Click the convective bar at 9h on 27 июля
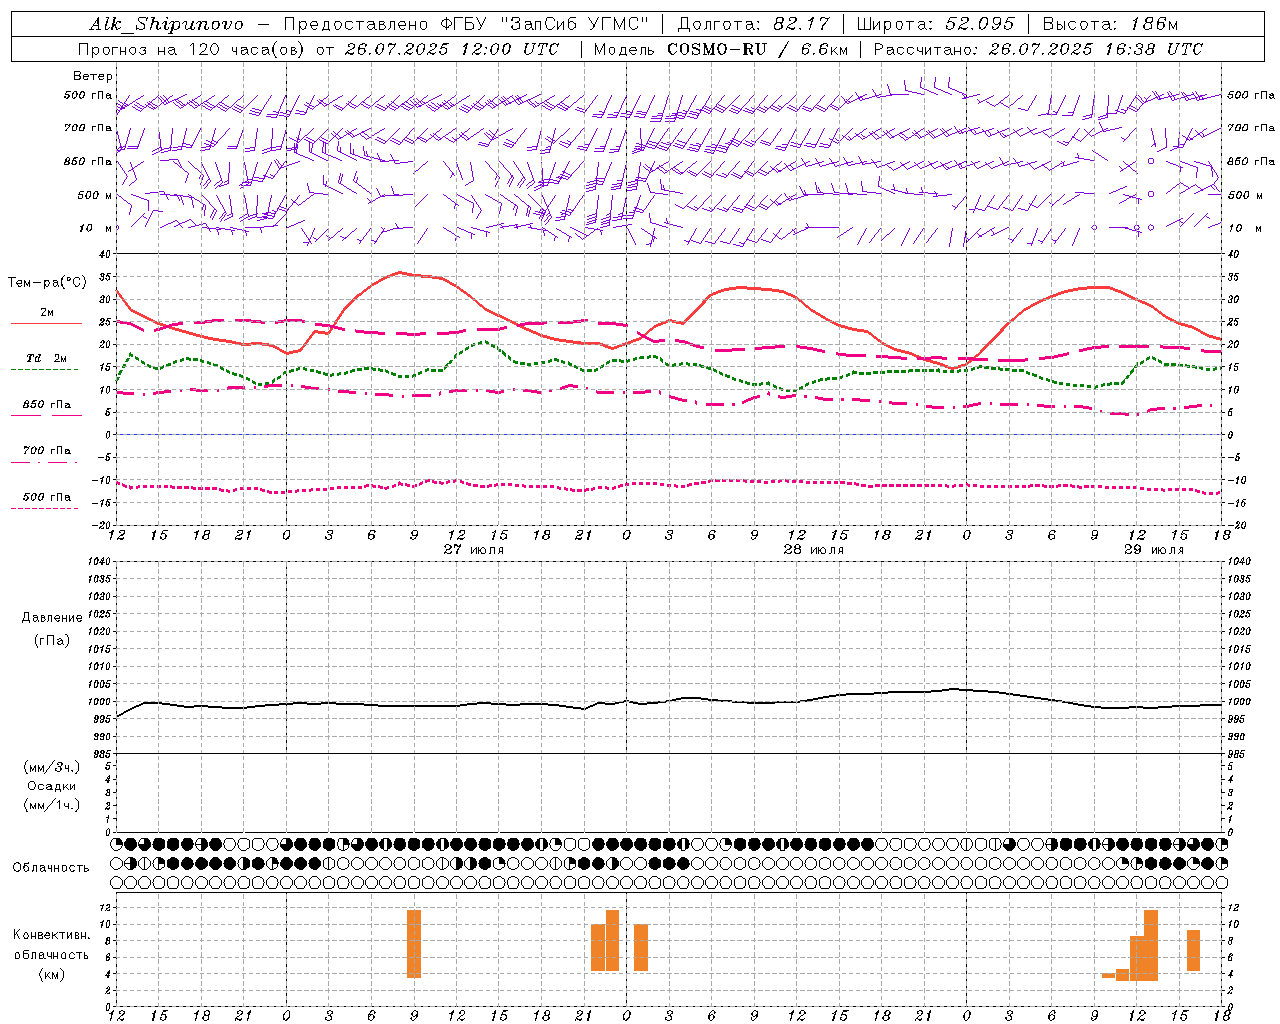This screenshot has width=1280, height=1024. pos(414,944)
